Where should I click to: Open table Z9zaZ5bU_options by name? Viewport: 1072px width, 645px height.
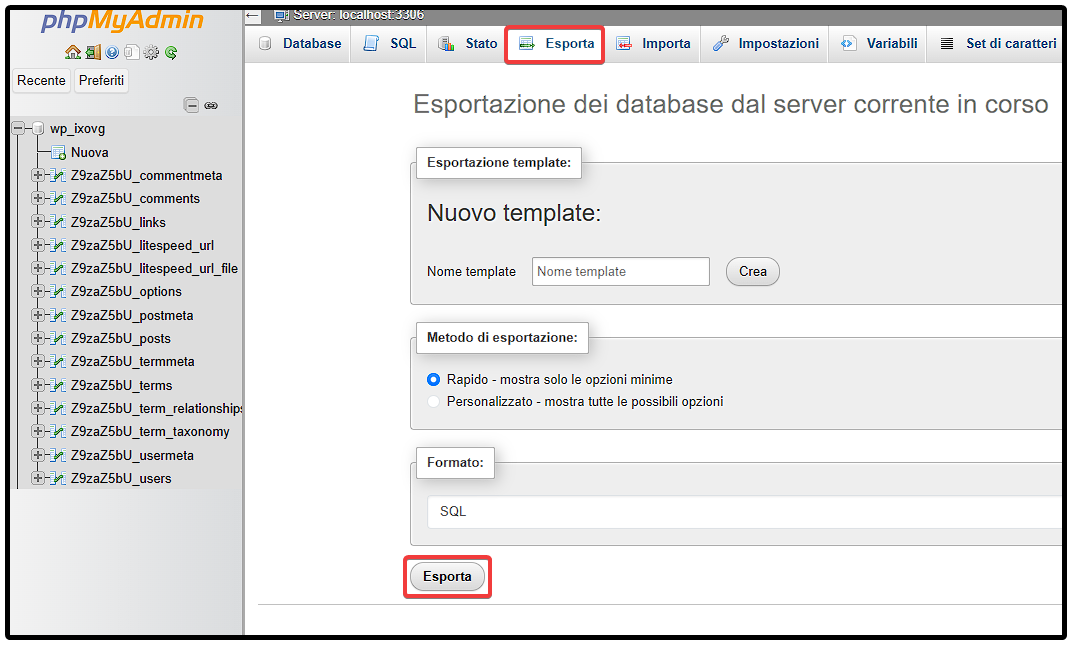(126, 292)
